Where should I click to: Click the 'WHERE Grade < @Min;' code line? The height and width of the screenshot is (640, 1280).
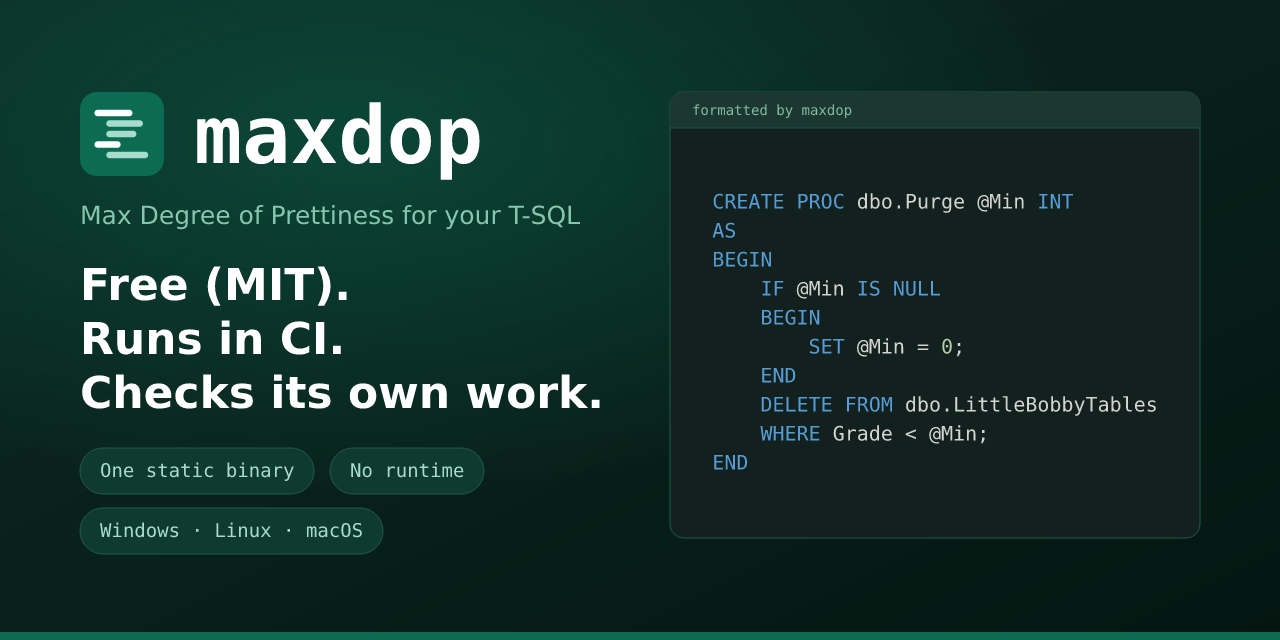(874, 434)
